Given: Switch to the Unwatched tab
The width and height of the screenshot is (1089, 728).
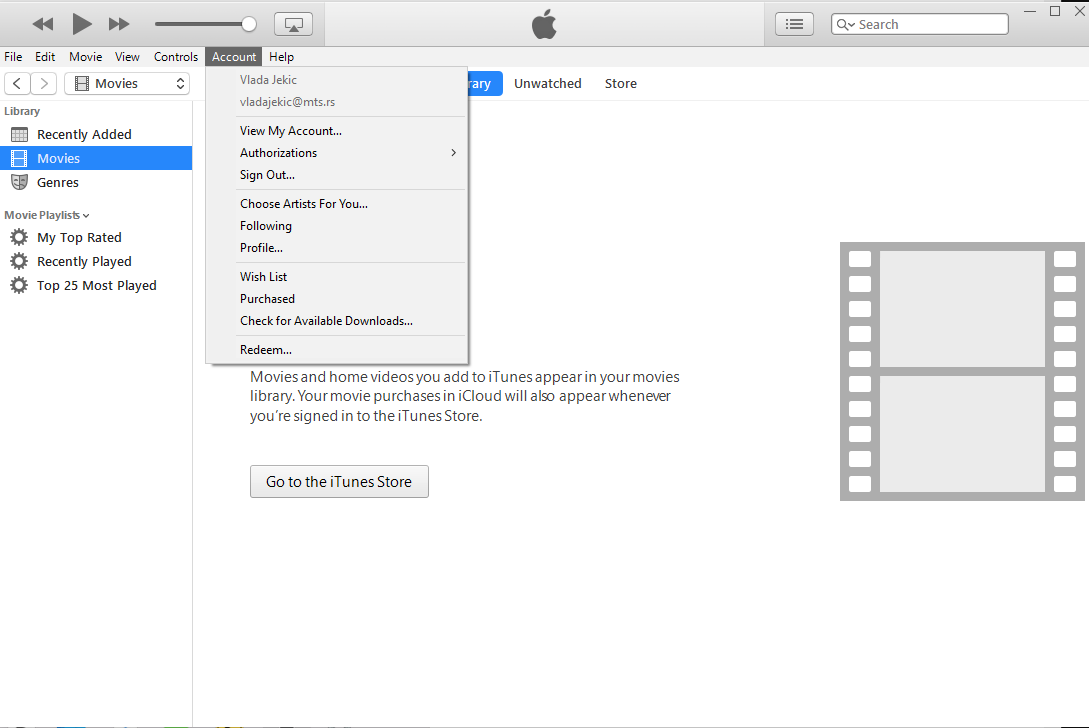Looking at the screenshot, I should pyautogui.click(x=547, y=83).
